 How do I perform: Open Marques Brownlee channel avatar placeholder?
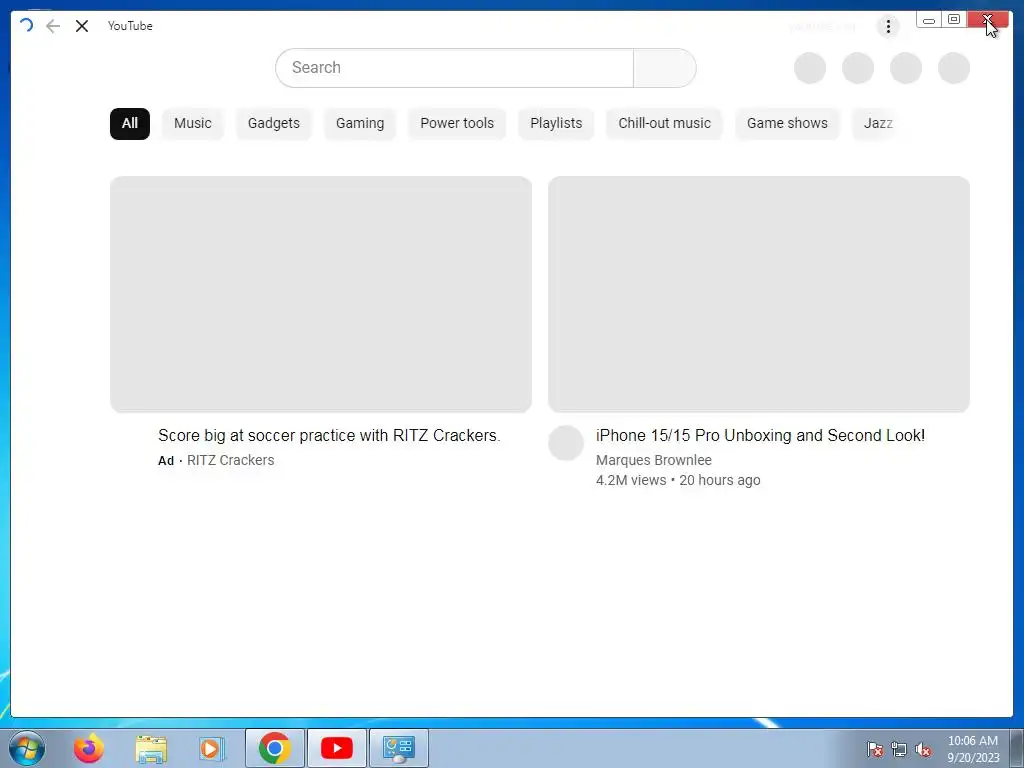[566, 443]
